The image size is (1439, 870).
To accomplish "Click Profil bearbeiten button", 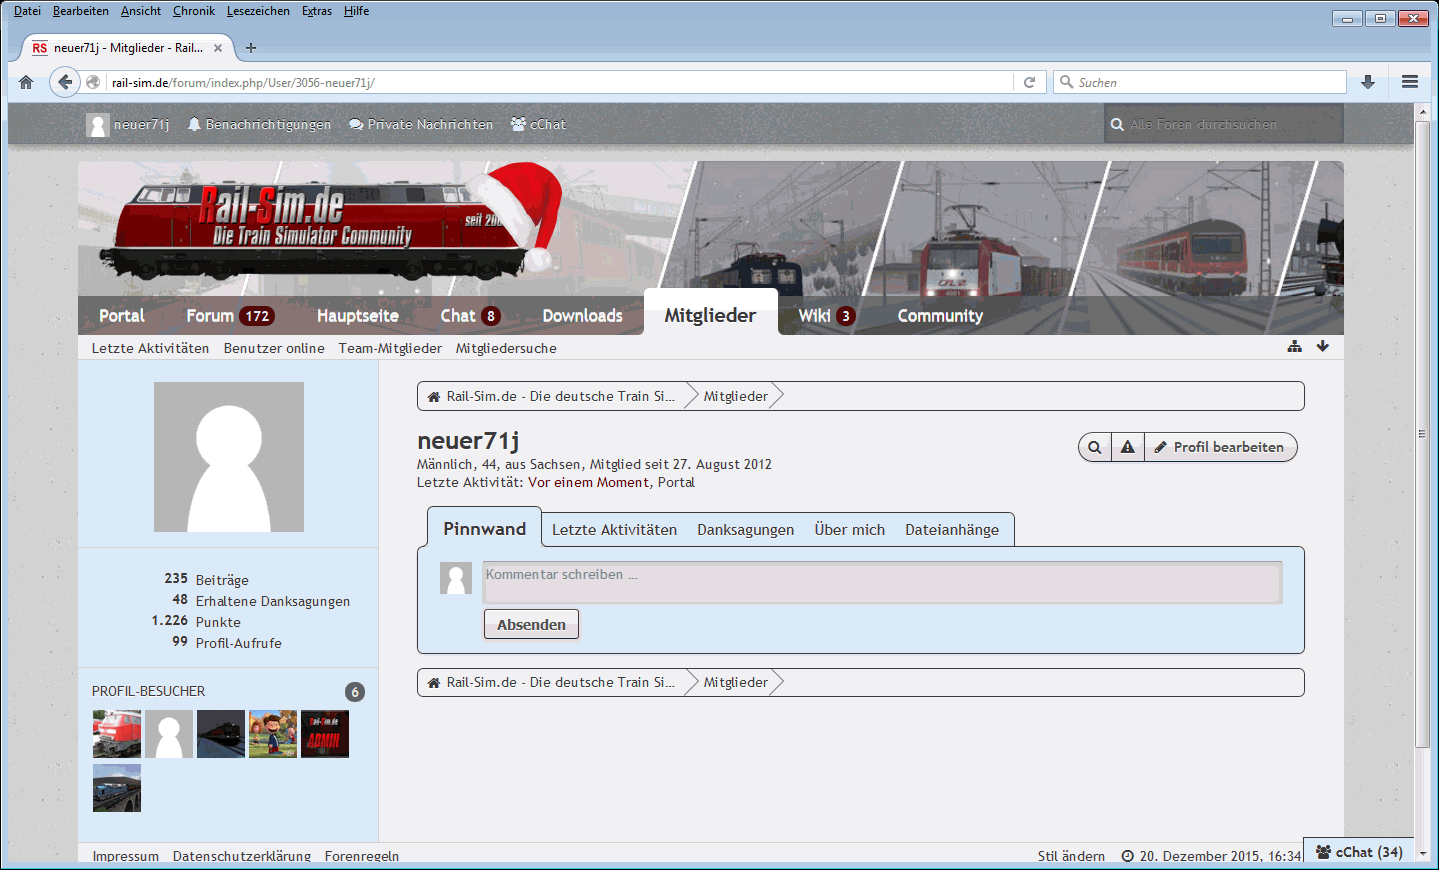I will click(1220, 447).
